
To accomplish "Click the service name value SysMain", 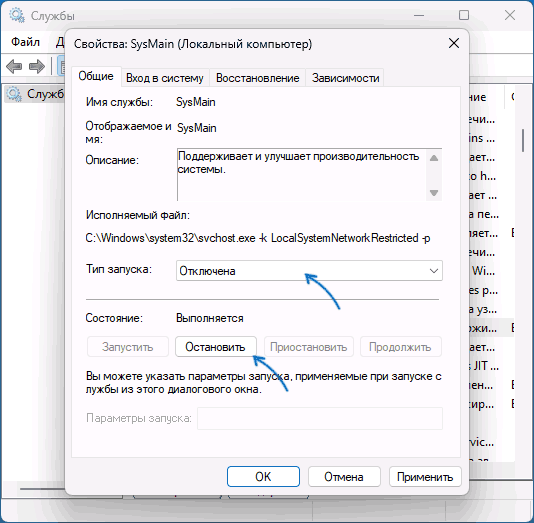I will [195, 102].
